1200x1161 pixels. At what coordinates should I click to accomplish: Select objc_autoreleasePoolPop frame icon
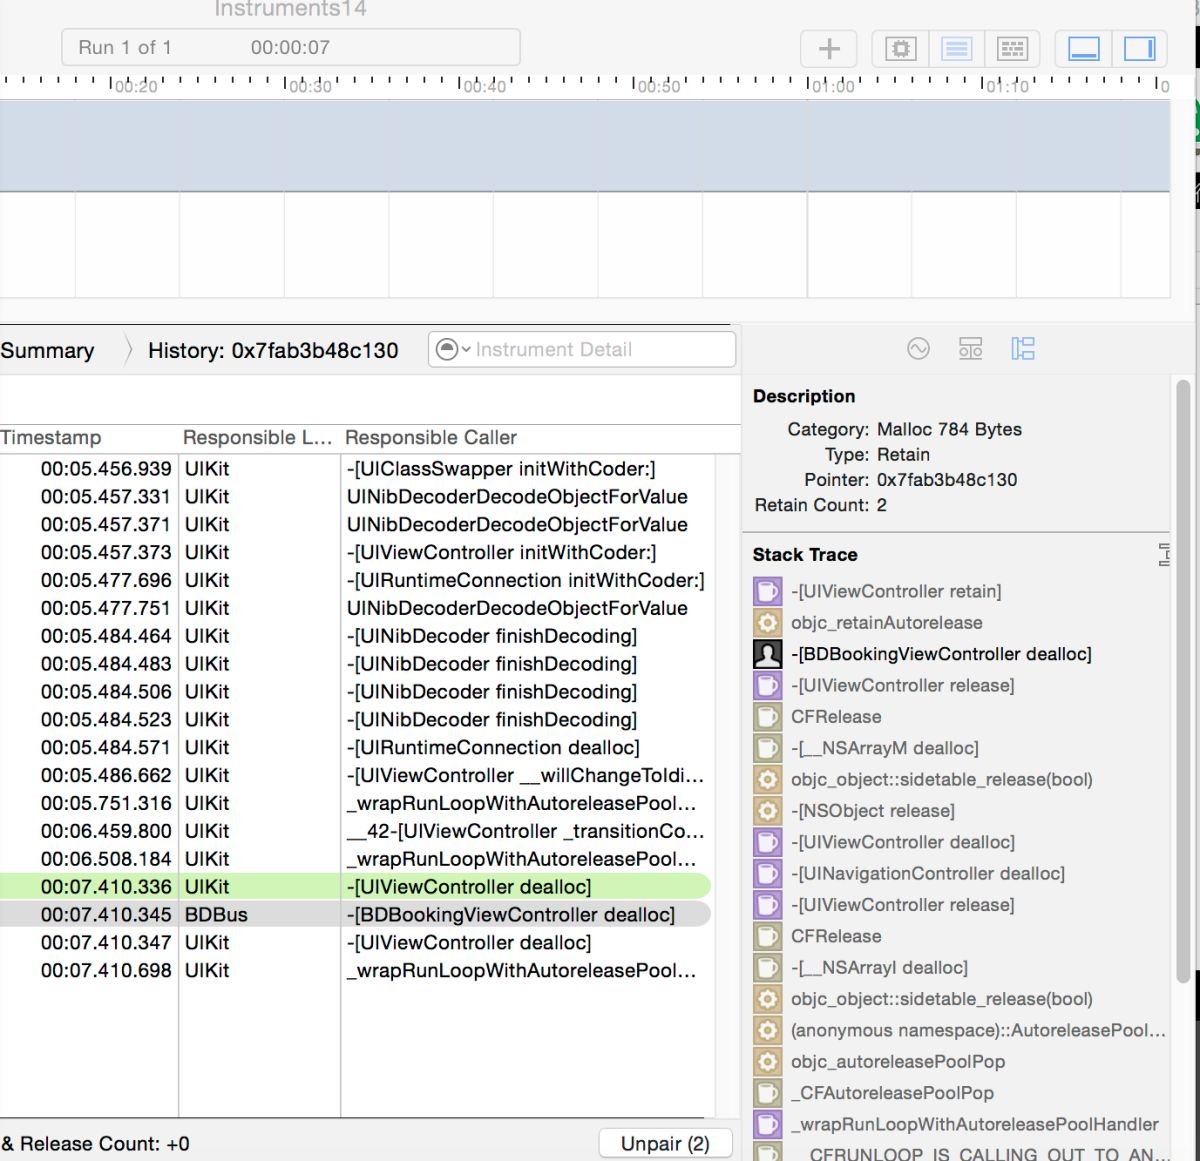click(x=767, y=1061)
